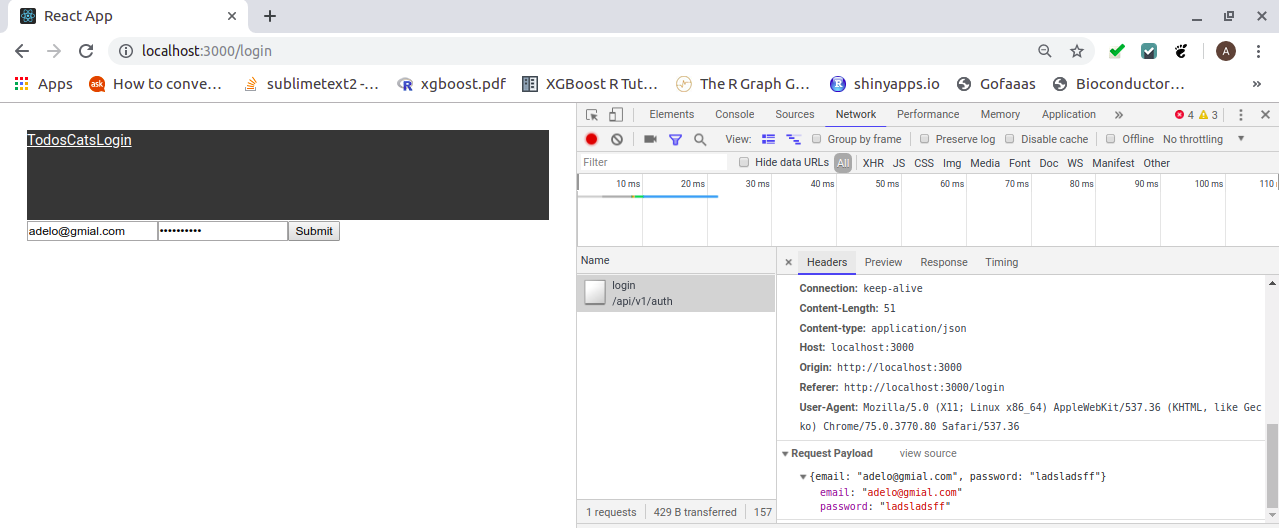The height and width of the screenshot is (528, 1279).
Task: Activate the inspect element picker icon
Action: (x=592, y=115)
